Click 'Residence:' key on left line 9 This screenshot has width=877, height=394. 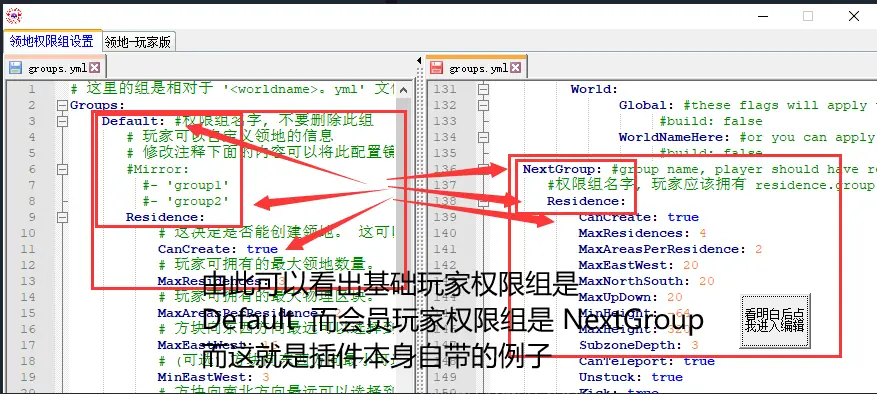[x=166, y=217]
